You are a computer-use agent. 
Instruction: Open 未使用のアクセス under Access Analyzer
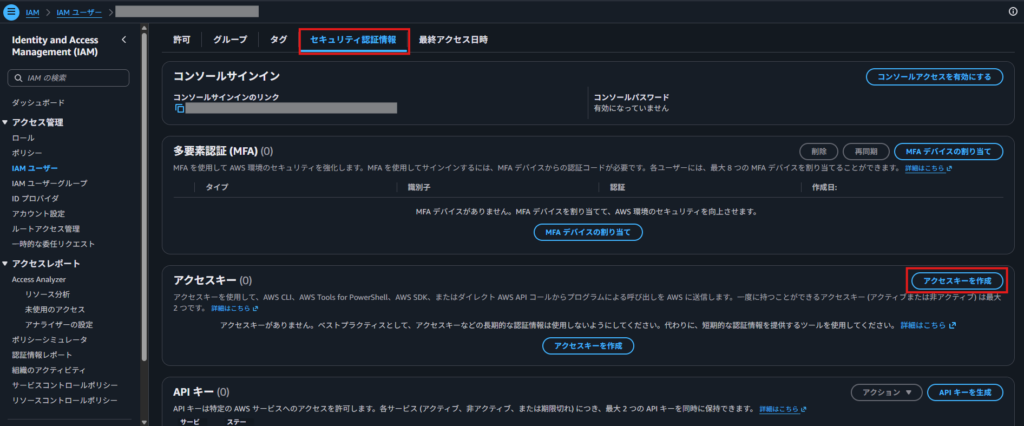55,309
